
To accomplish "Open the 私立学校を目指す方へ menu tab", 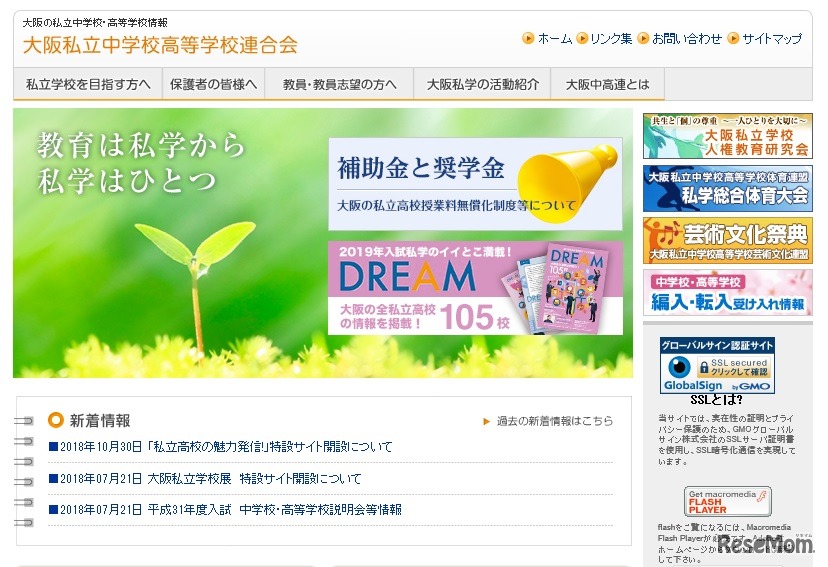I will coord(88,84).
